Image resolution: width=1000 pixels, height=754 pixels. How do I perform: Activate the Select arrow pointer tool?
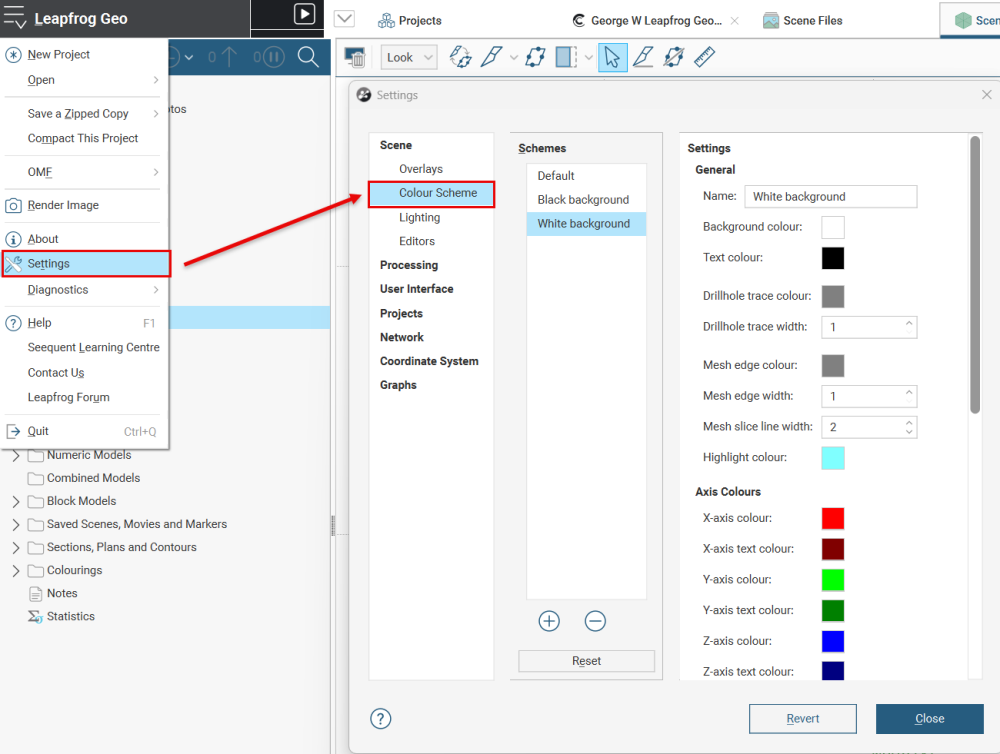612,57
